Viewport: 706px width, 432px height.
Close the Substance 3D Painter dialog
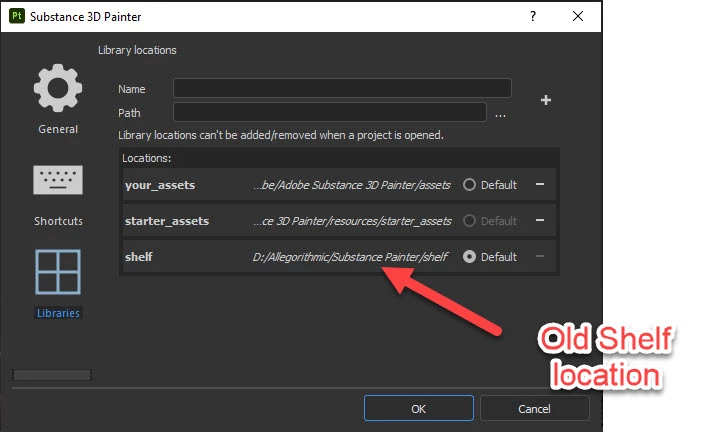(578, 16)
